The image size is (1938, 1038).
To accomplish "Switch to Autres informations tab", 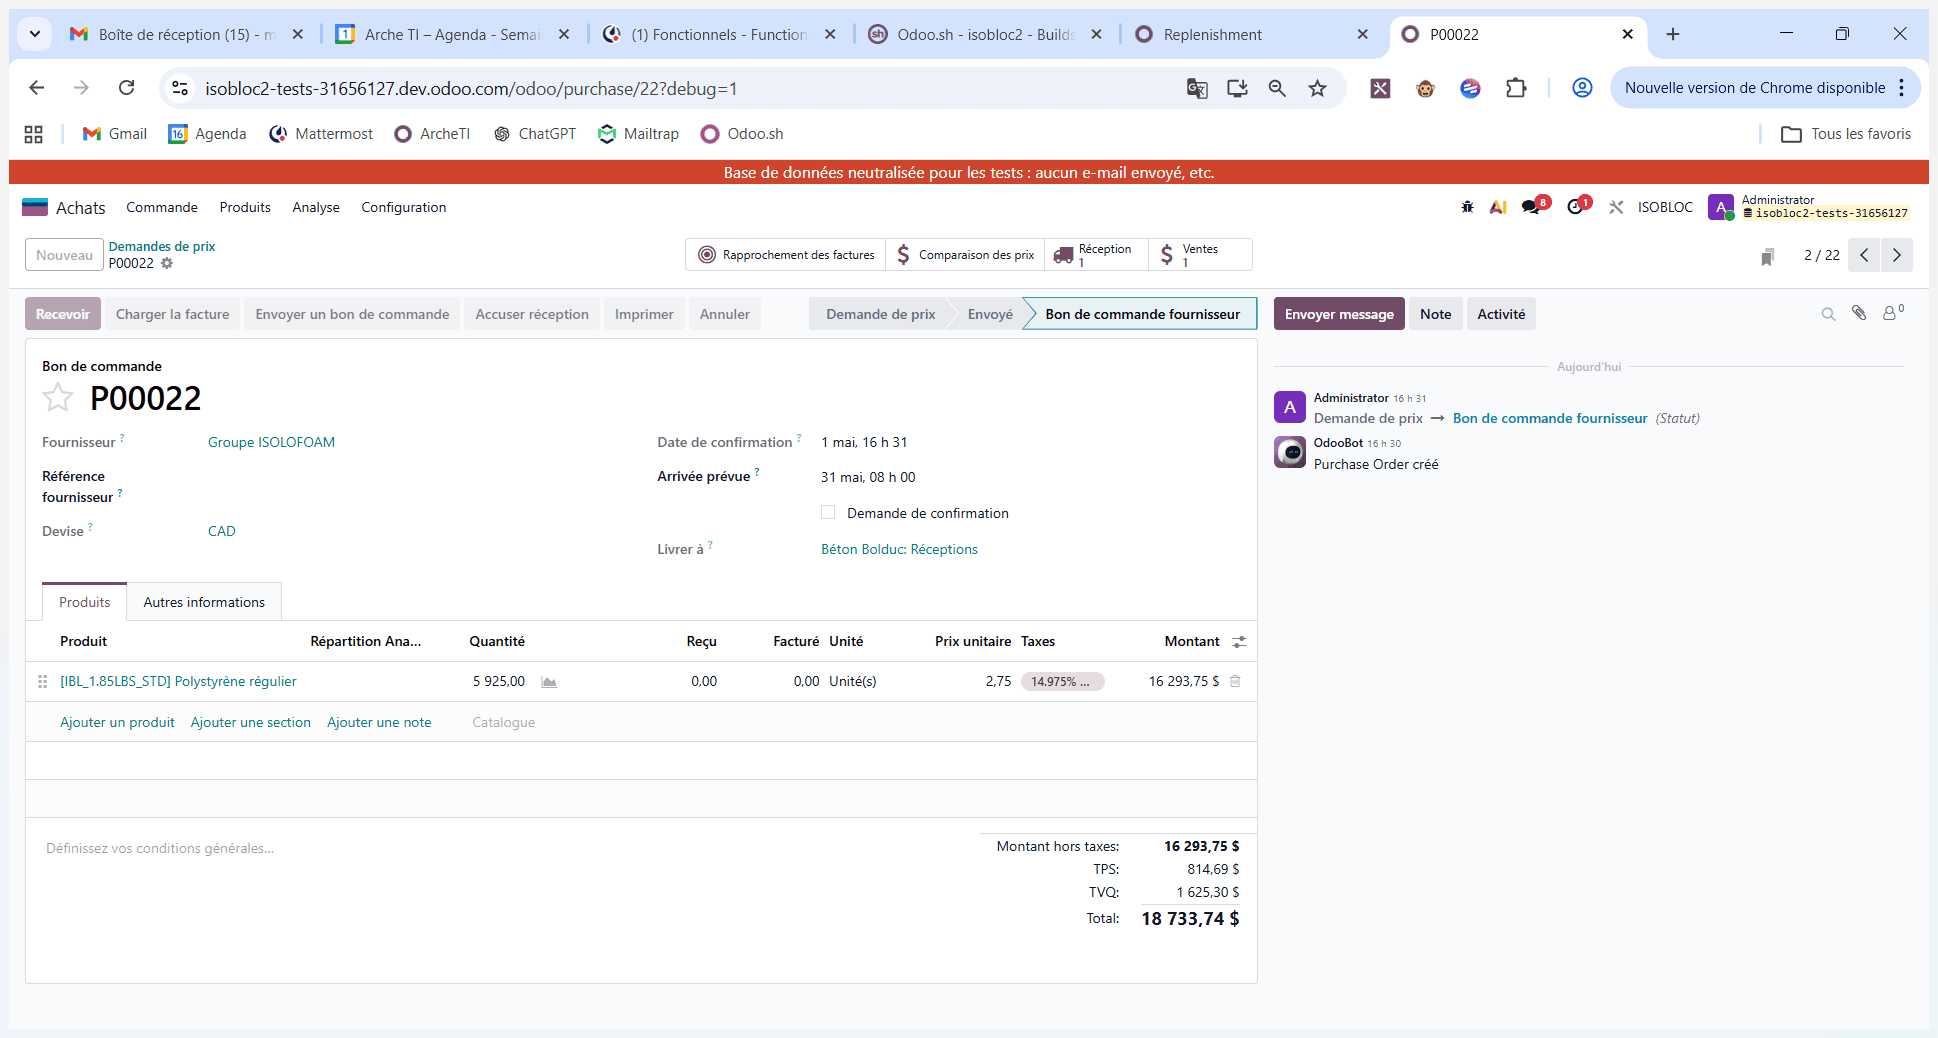I will click(204, 602).
